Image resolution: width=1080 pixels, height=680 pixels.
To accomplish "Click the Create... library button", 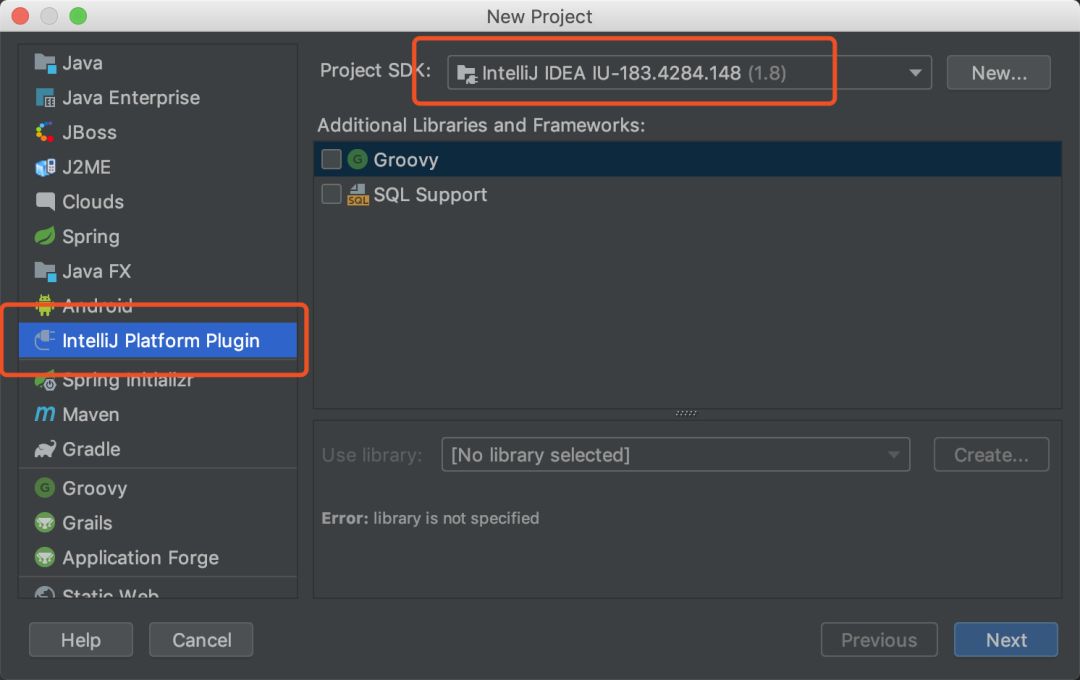I will 991,455.
